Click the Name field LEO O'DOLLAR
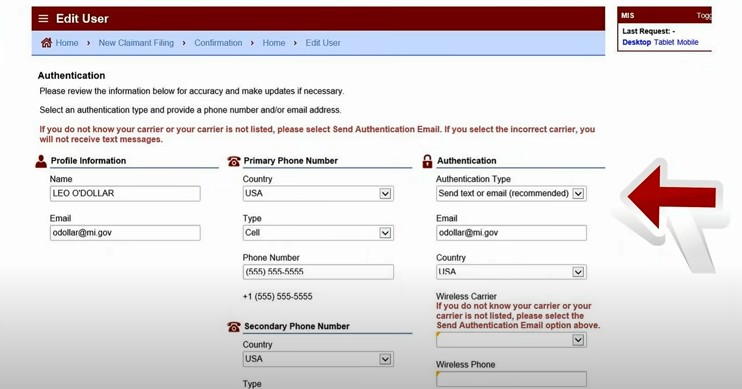The image size is (742, 389). (x=125, y=194)
